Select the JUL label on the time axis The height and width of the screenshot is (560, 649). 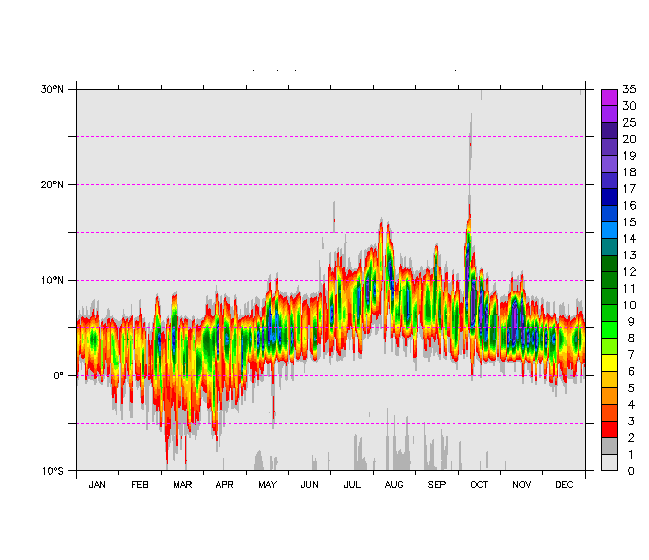click(352, 485)
